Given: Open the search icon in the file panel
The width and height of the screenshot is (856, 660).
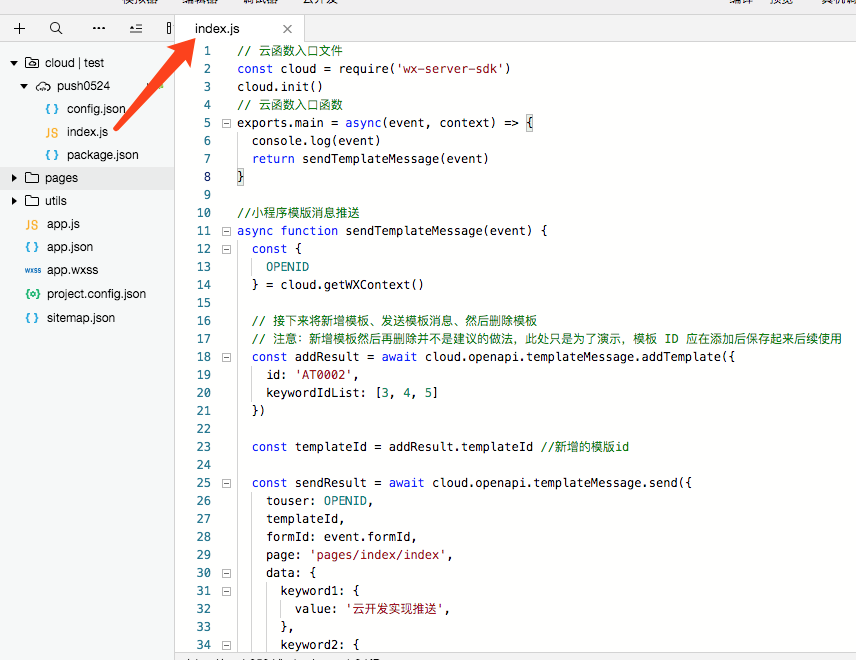Looking at the screenshot, I should (56, 28).
